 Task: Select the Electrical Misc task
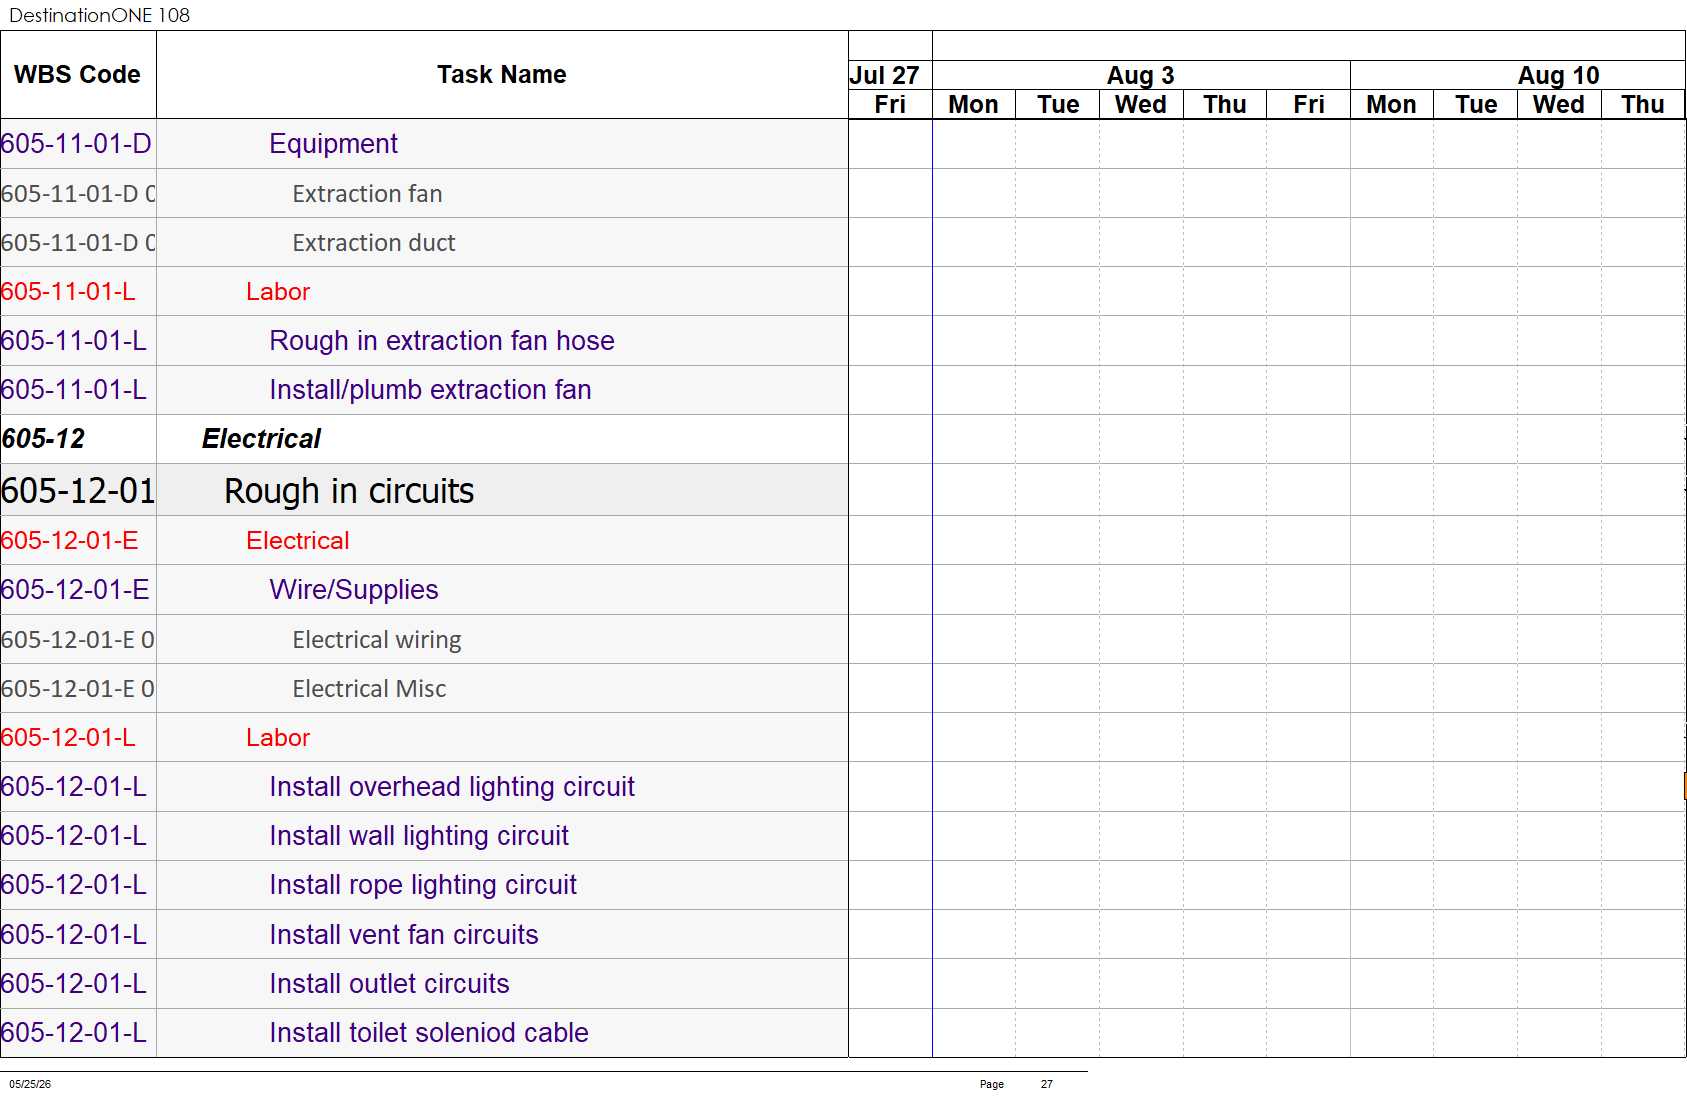[369, 689]
